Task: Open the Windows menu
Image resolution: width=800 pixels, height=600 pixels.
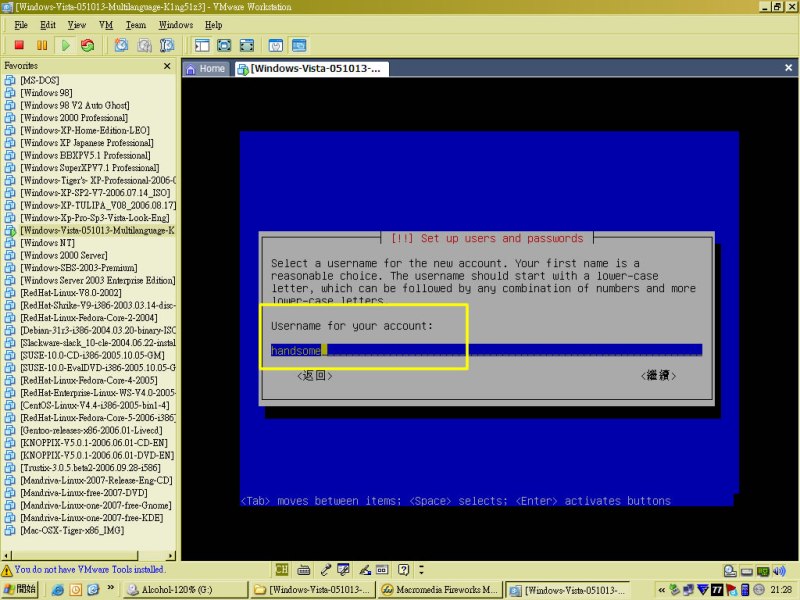Action: [x=176, y=25]
